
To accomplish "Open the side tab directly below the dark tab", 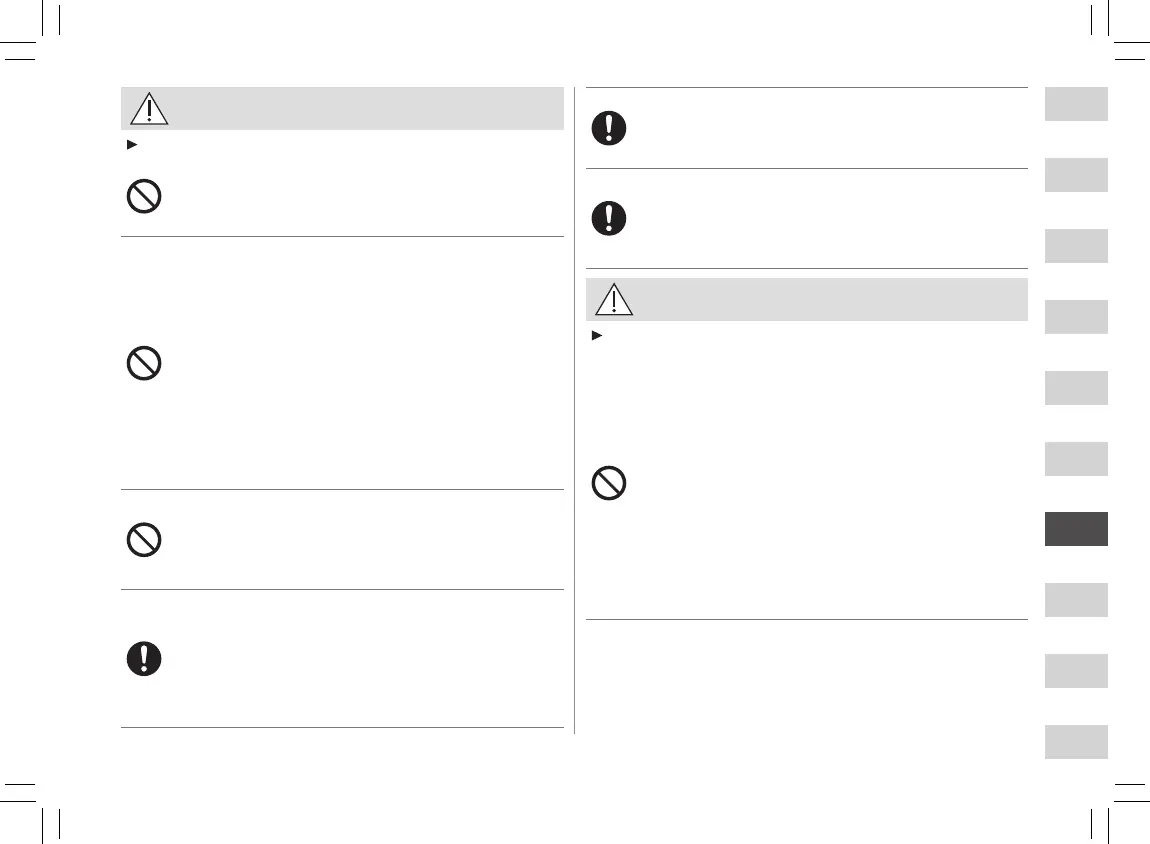I will (x=1076, y=600).
